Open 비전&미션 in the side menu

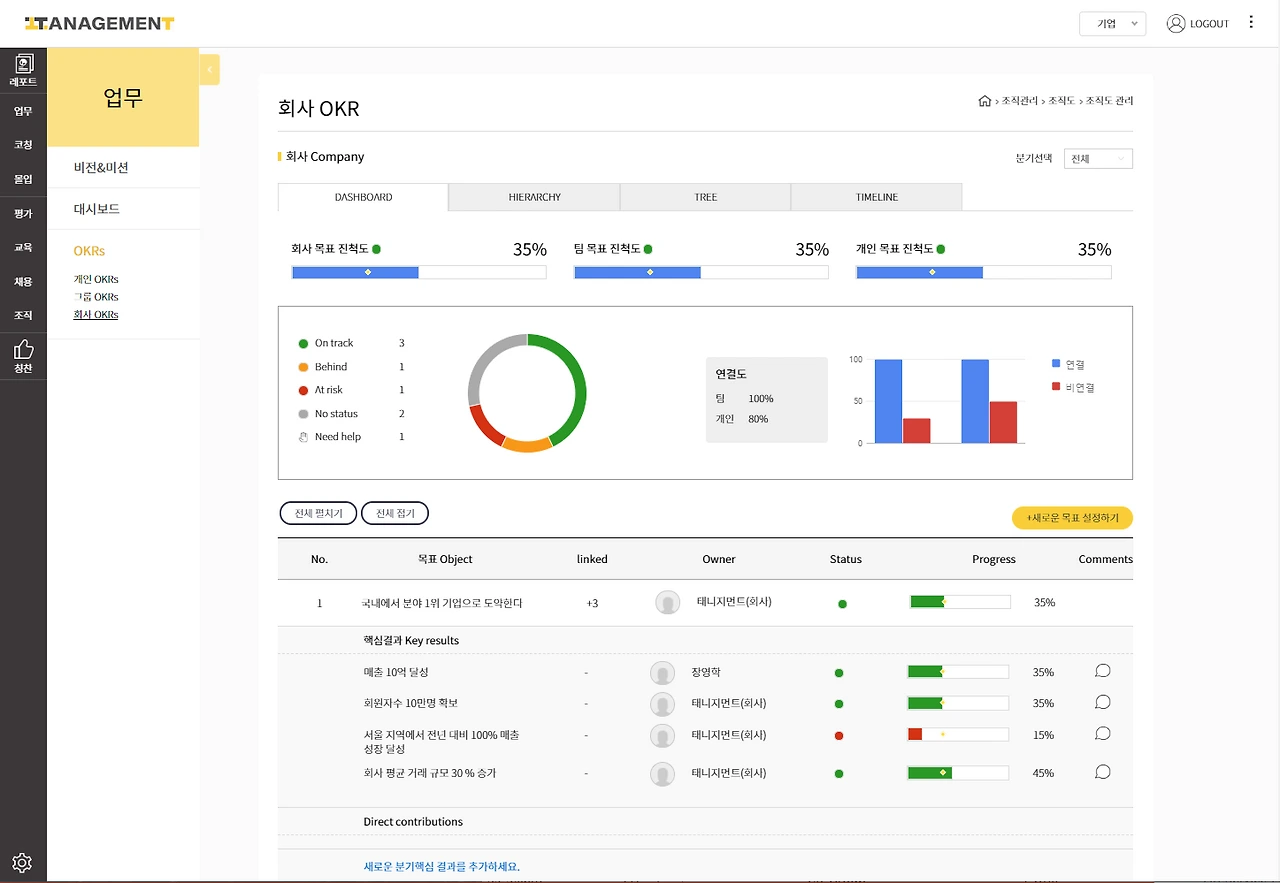click(x=101, y=167)
